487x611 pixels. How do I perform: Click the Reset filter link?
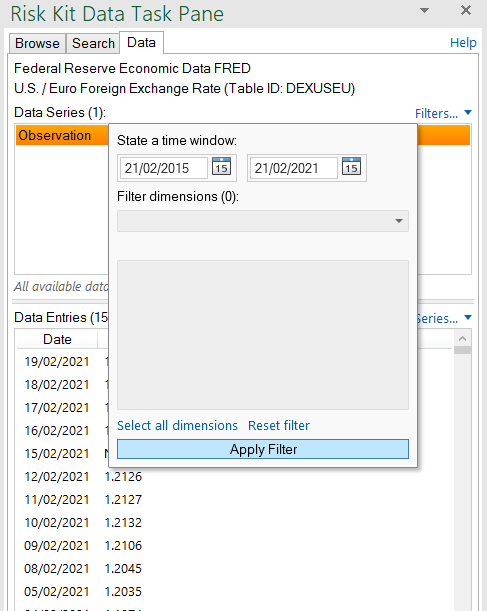(x=279, y=426)
